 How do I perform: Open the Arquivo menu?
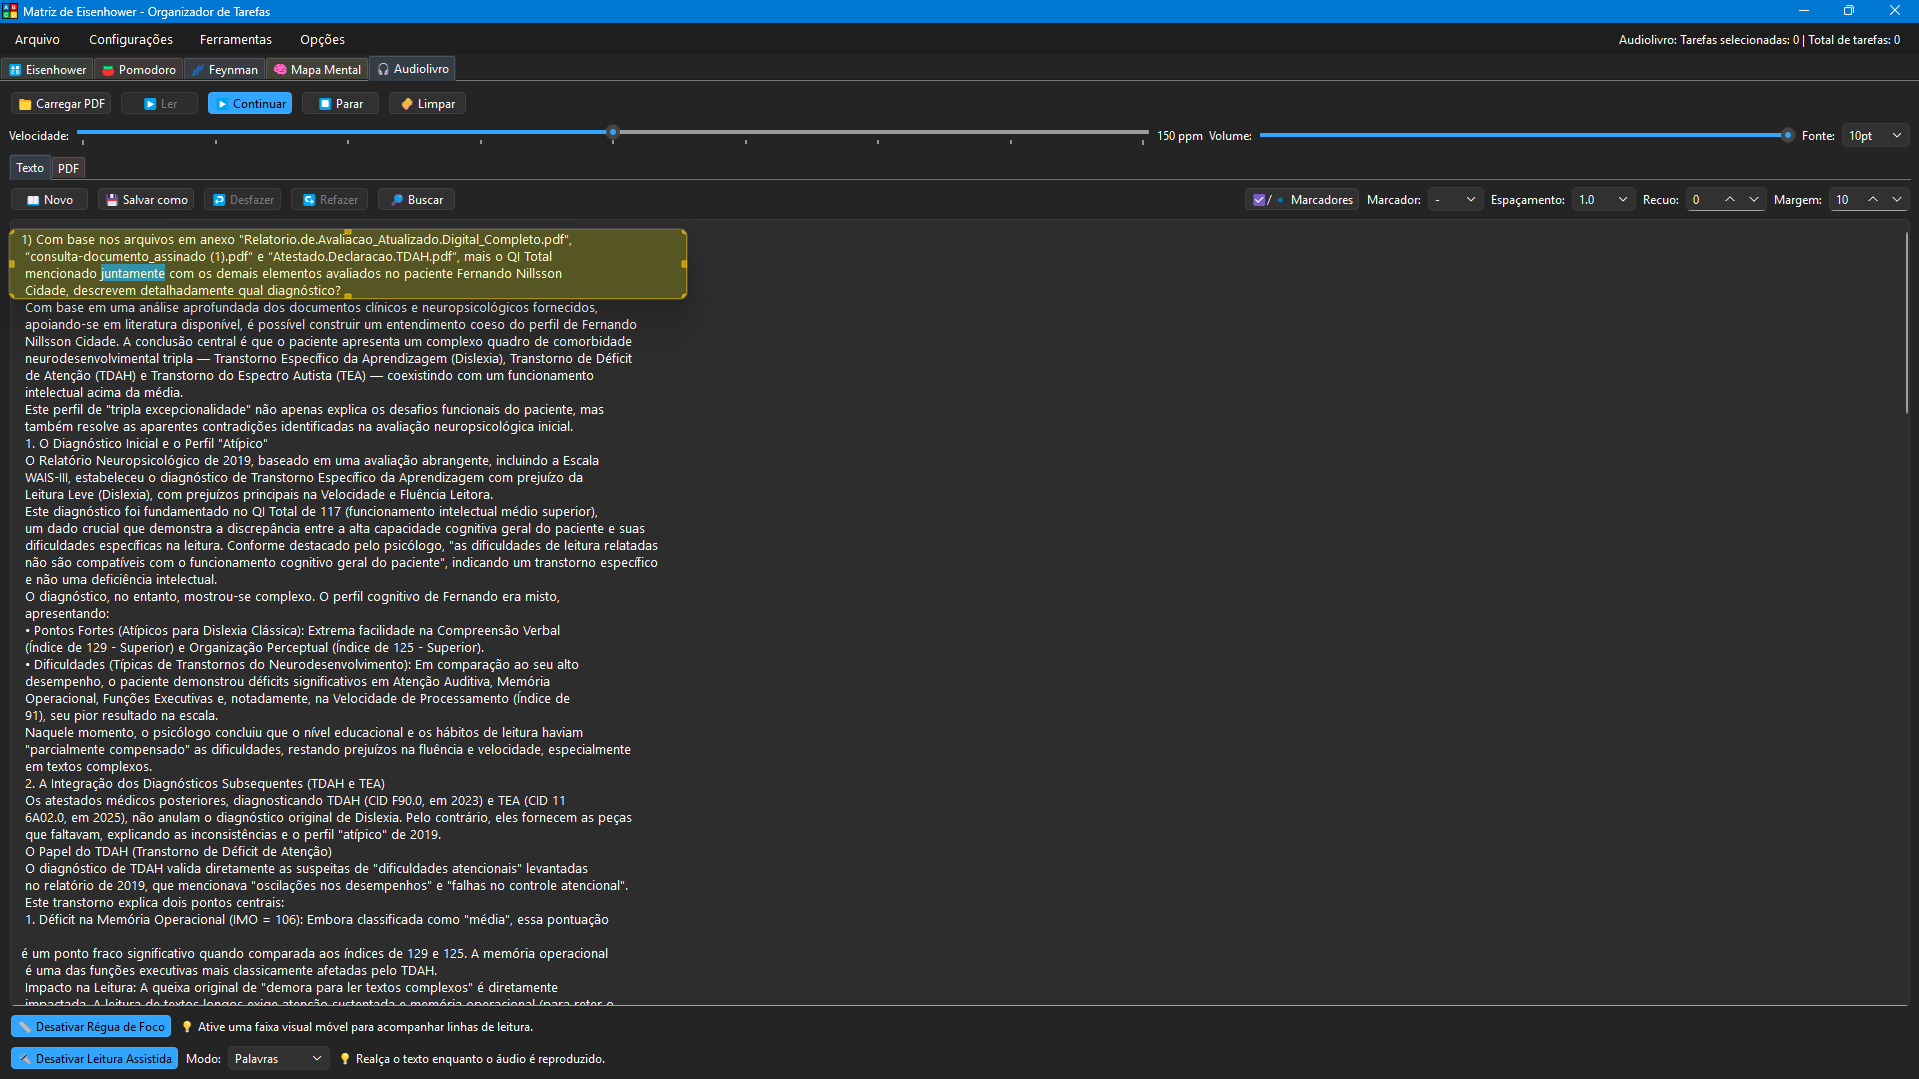[x=37, y=40]
